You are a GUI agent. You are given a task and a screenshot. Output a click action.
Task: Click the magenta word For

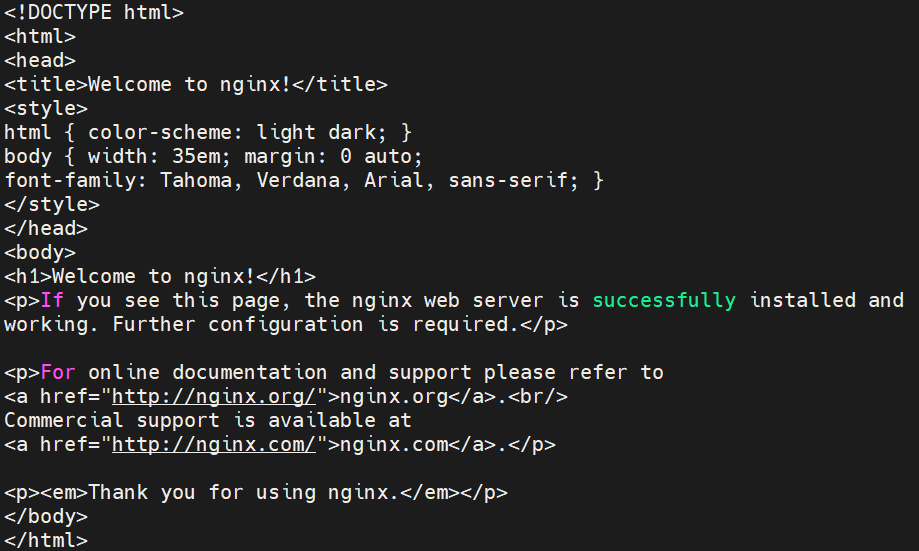(58, 373)
